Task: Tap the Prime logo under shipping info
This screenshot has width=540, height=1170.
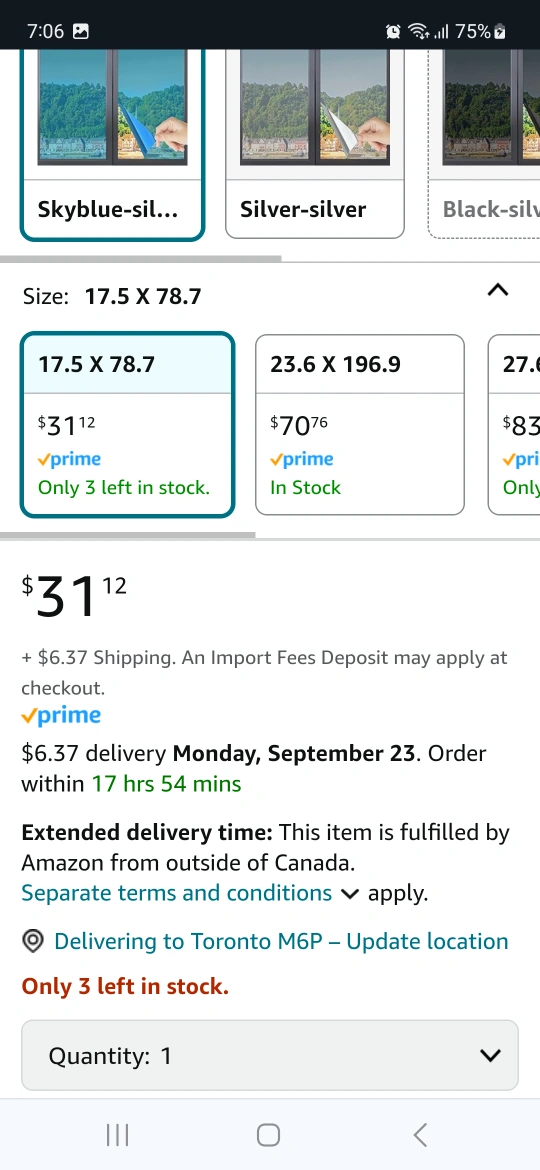Action: (61, 716)
